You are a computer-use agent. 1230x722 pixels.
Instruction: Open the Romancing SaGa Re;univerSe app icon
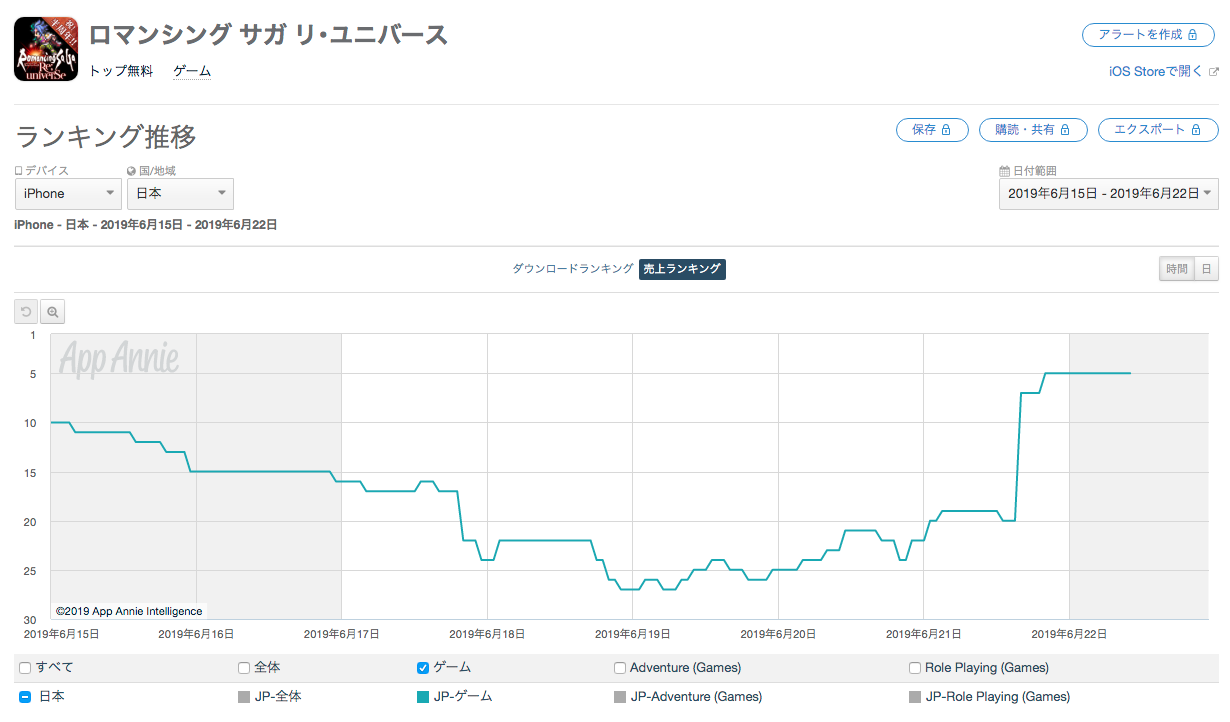point(46,49)
